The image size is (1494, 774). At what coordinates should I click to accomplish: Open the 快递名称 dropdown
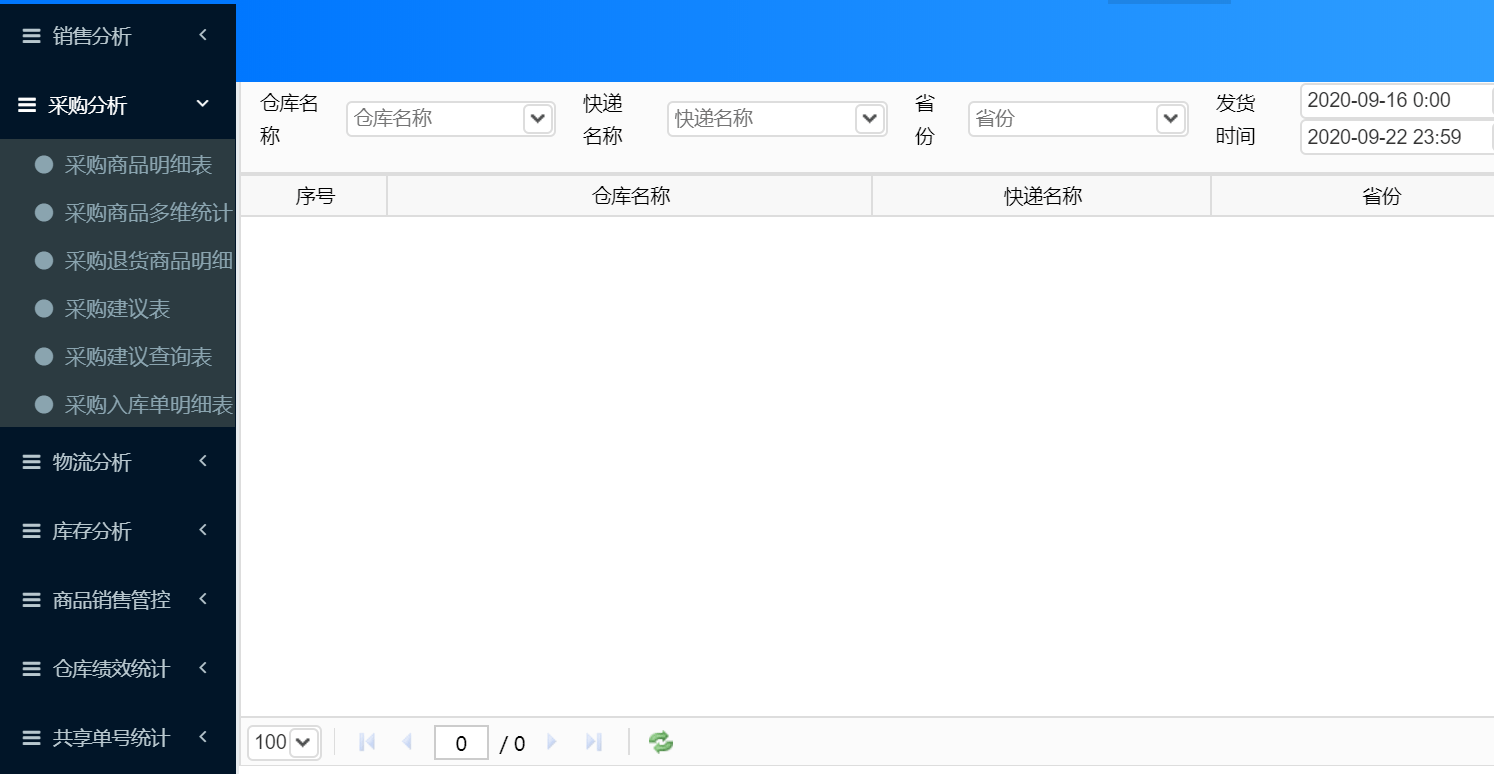click(870, 118)
